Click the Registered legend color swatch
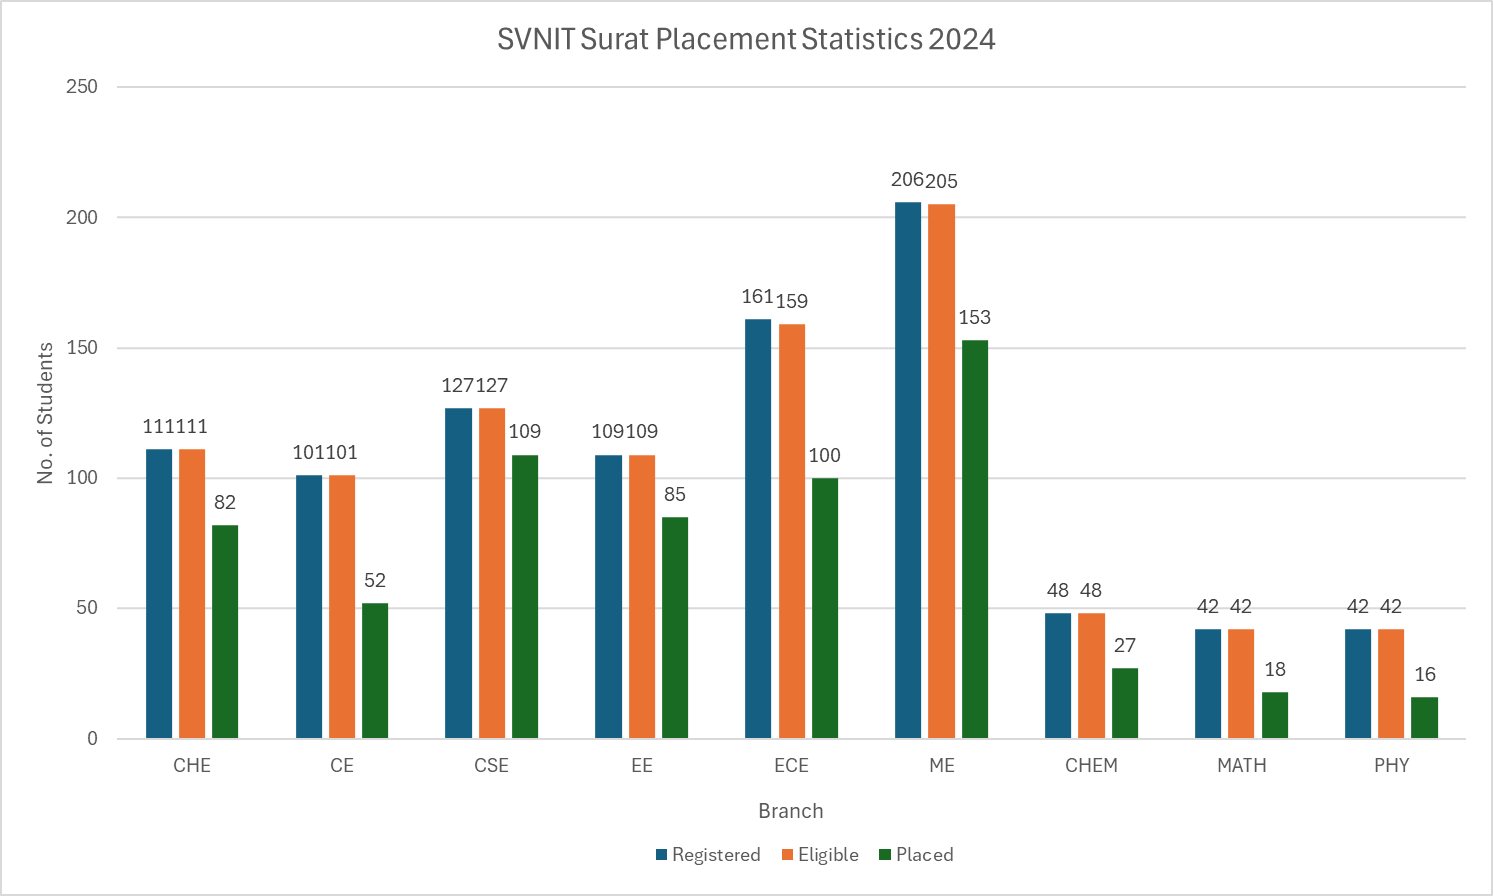1493x896 pixels. [x=662, y=855]
